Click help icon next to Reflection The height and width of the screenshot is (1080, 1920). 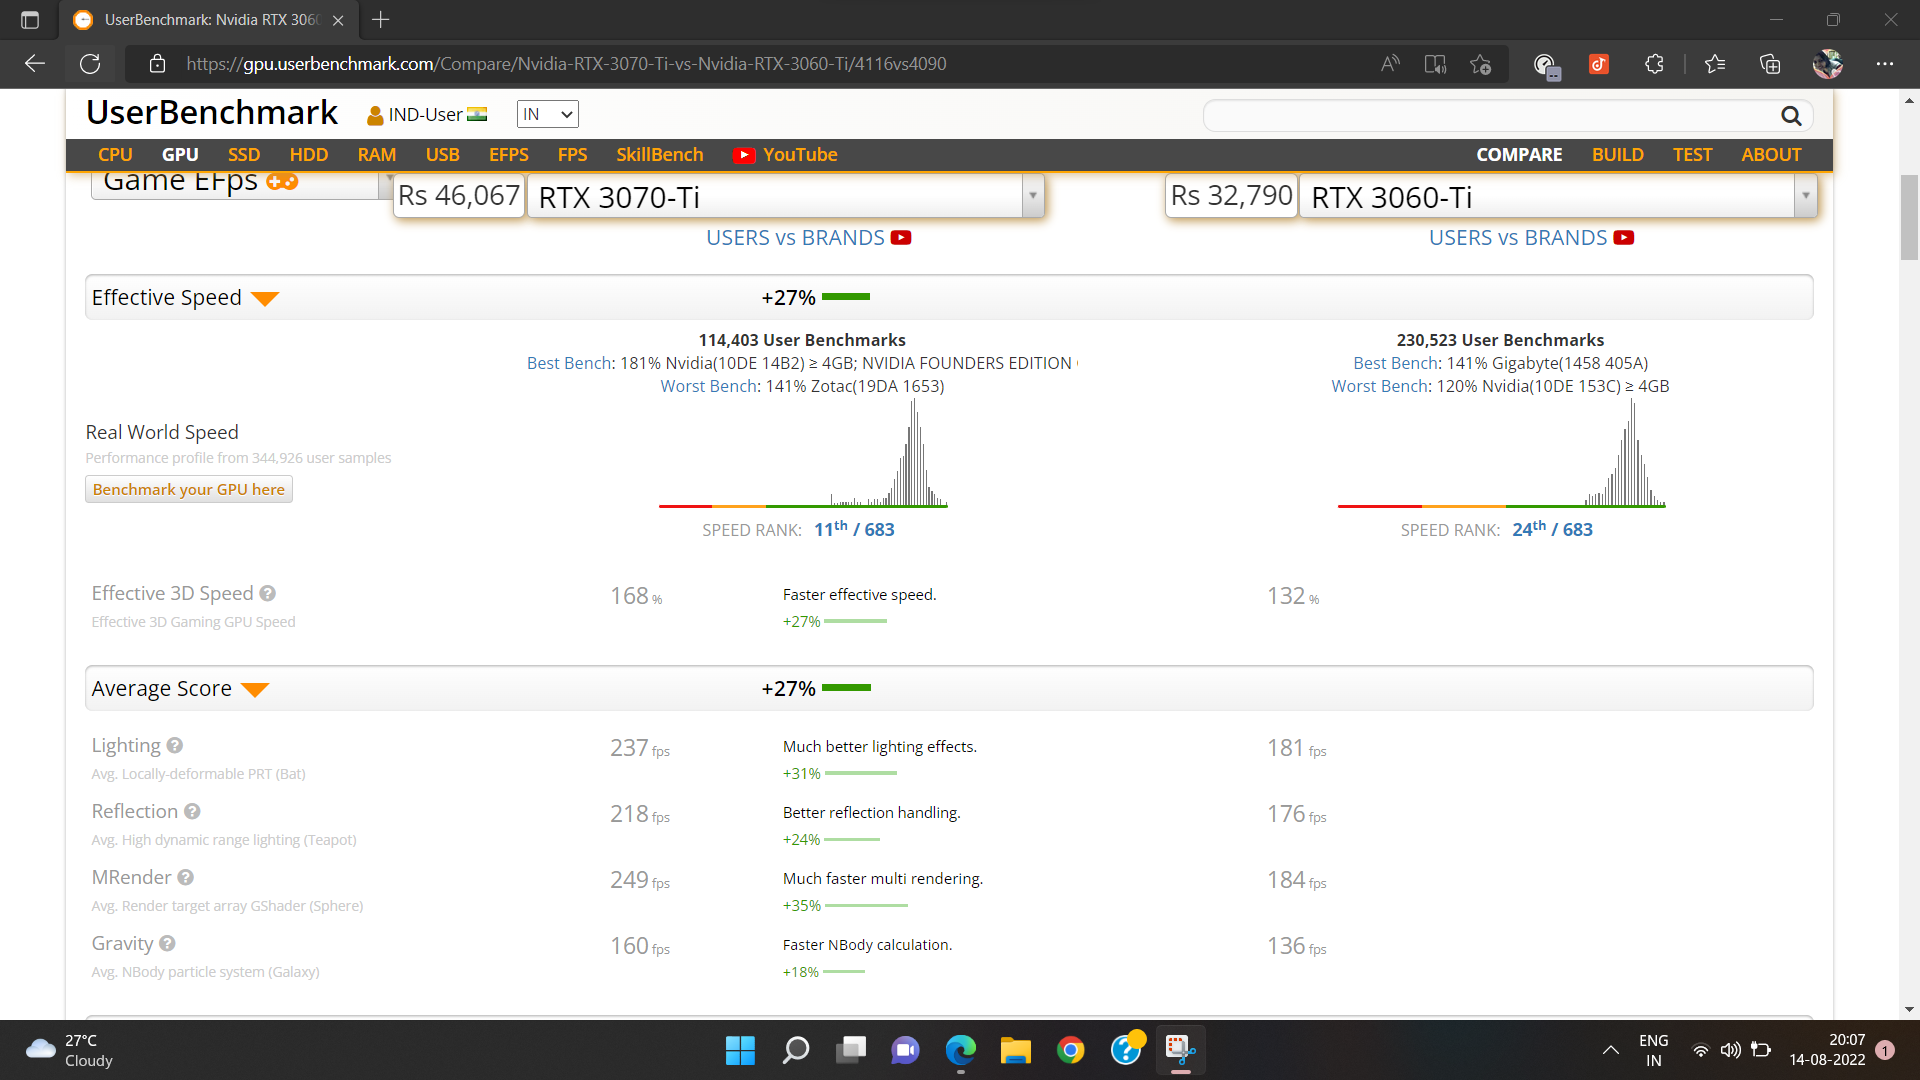point(192,812)
